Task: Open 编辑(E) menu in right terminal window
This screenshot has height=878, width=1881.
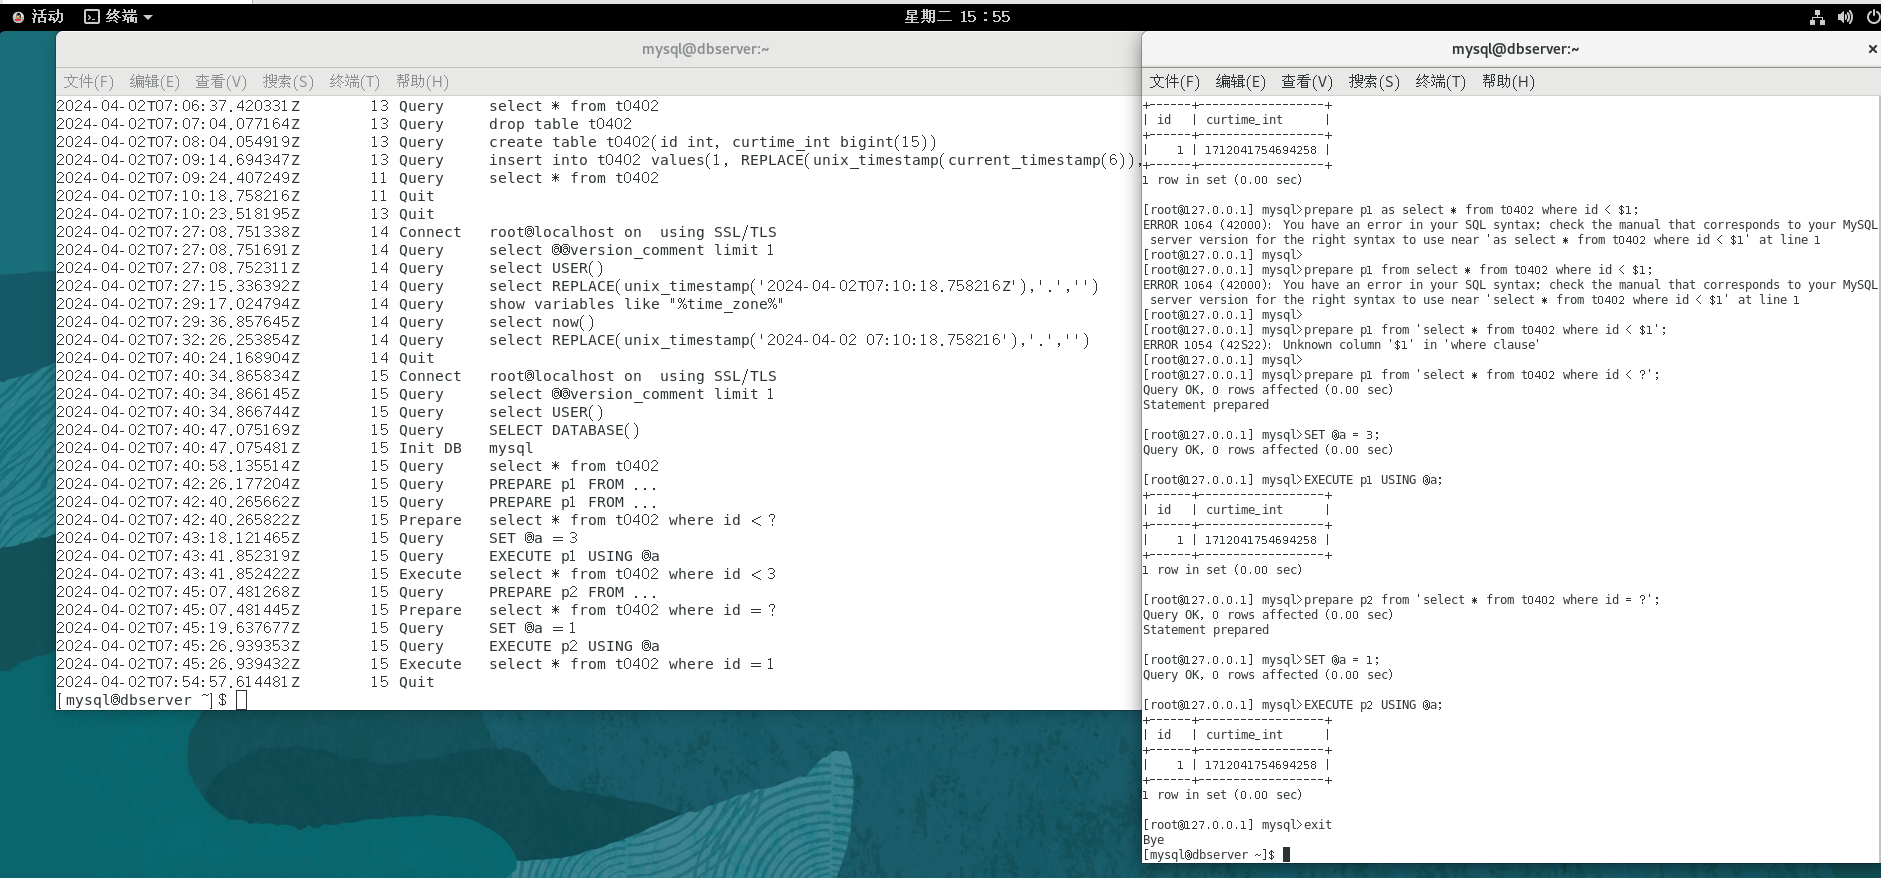Action: click(x=1241, y=82)
